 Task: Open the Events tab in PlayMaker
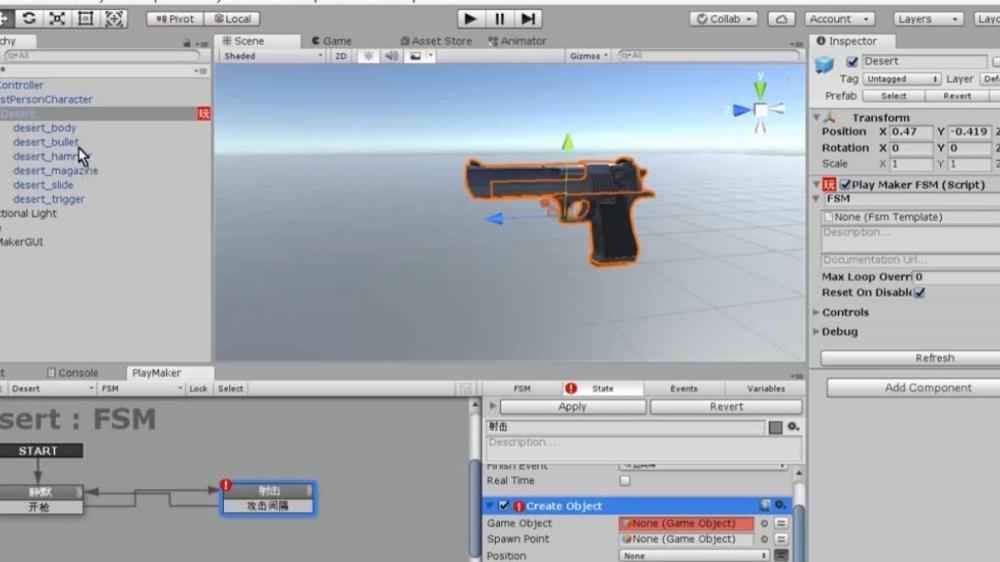(684, 388)
